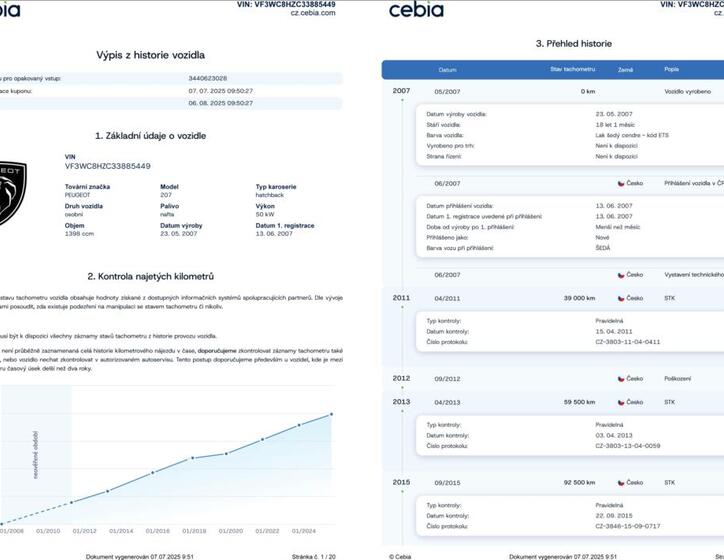
Task: Select the Stav tachometru column header
Action: click(x=573, y=69)
